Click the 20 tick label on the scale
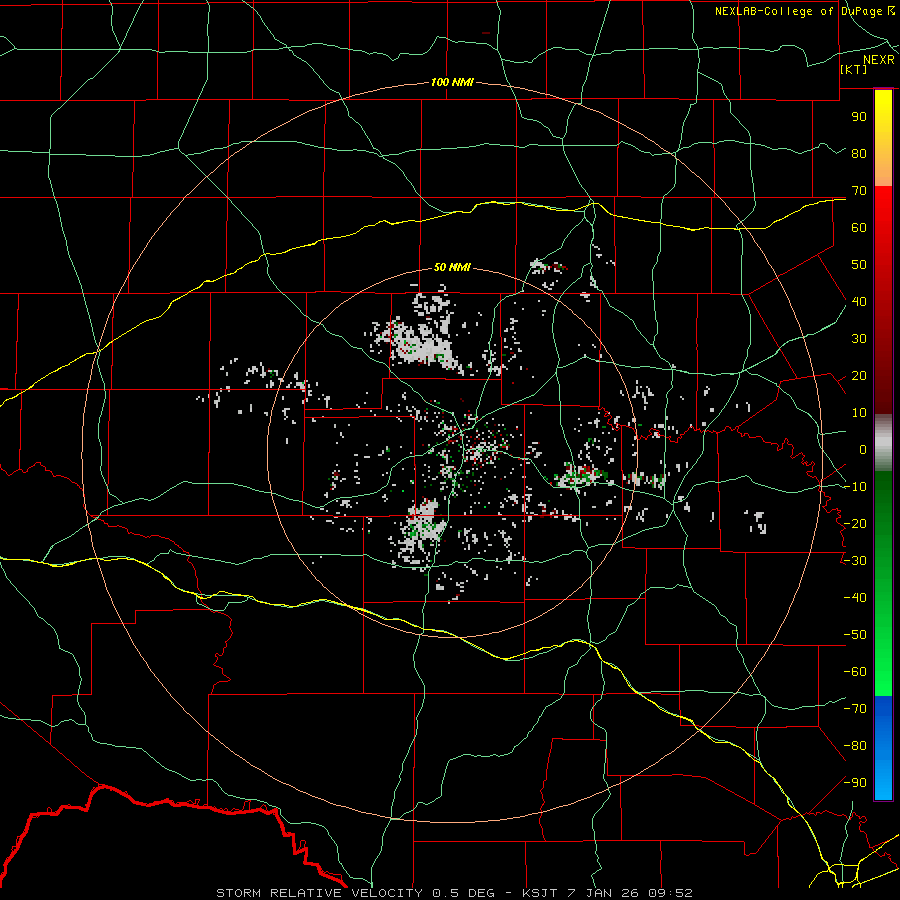Screen dimensions: 900x900 tap(859, 375)
